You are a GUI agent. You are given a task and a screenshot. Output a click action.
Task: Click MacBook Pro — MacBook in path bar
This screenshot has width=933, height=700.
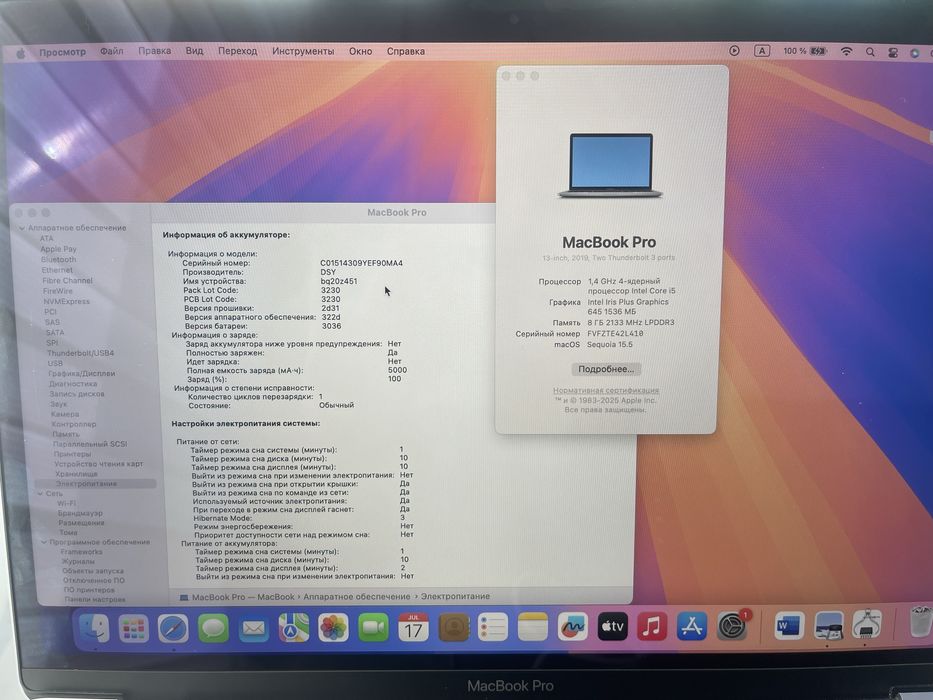click(237, 597)
